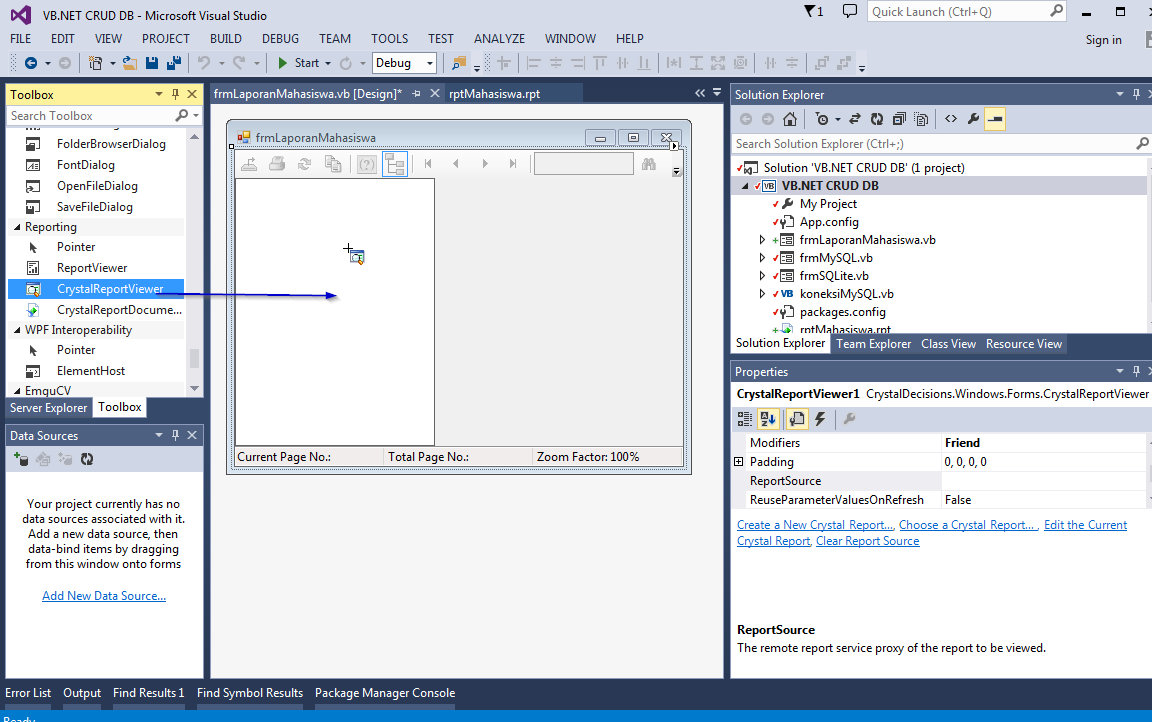Switch to the Team Explorer tab

coord(874,344)
